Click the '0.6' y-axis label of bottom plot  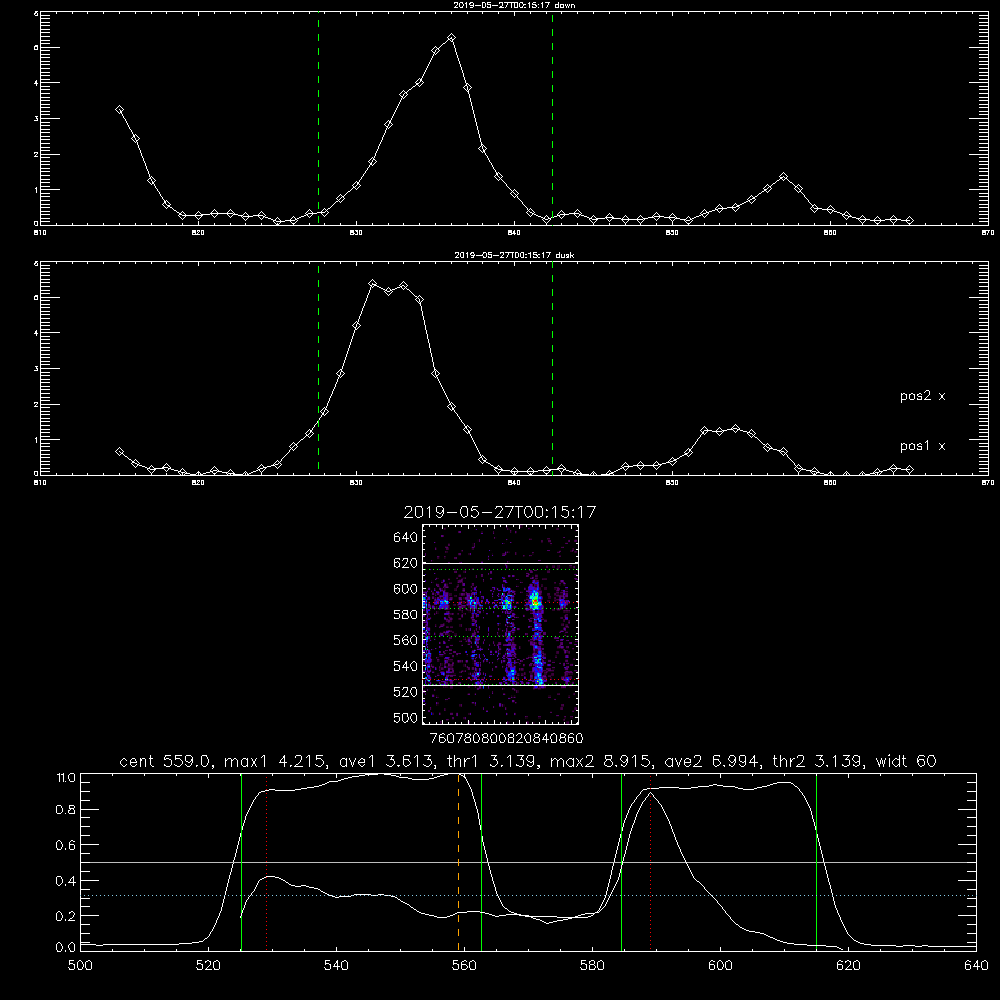66,845
